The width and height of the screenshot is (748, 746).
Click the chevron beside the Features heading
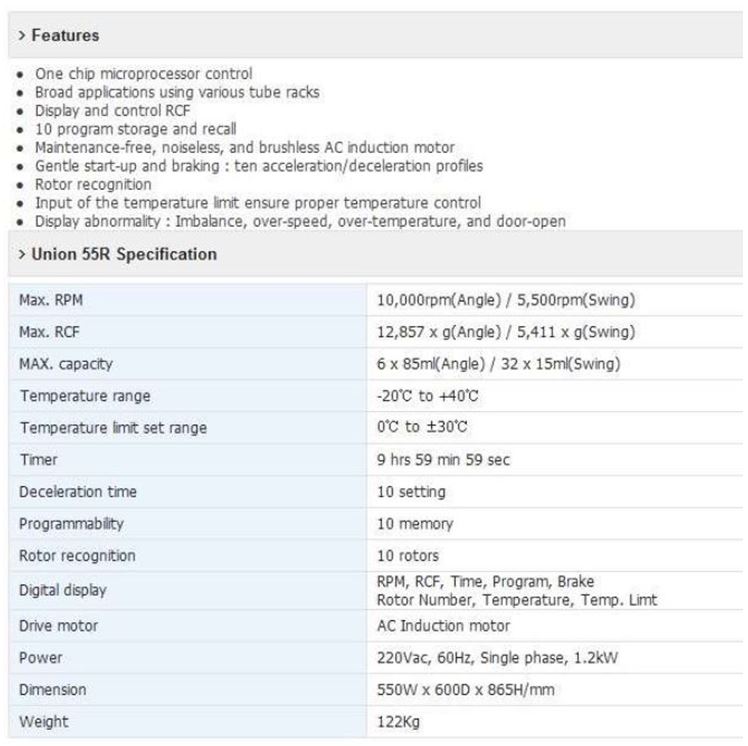[22, 36]
